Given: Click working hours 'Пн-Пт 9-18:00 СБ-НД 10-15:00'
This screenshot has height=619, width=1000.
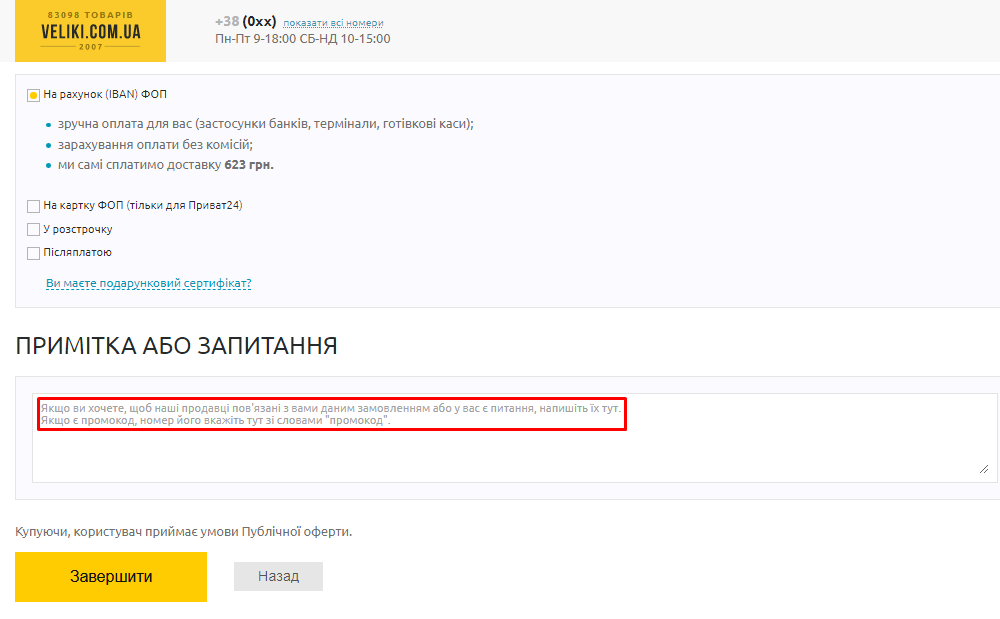Looking at the screenshot, I should [303, 39].
